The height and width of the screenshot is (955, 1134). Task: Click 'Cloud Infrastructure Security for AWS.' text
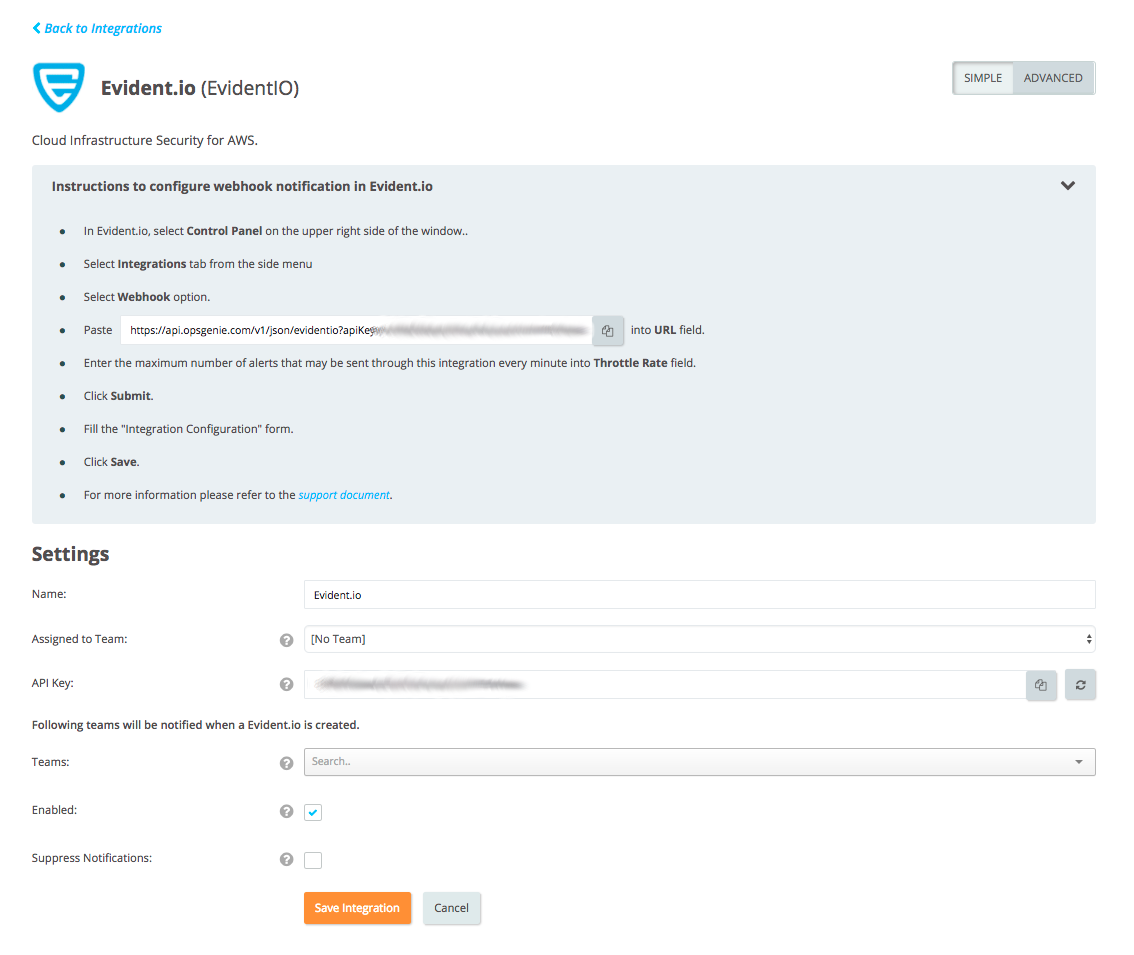(145, 140)
